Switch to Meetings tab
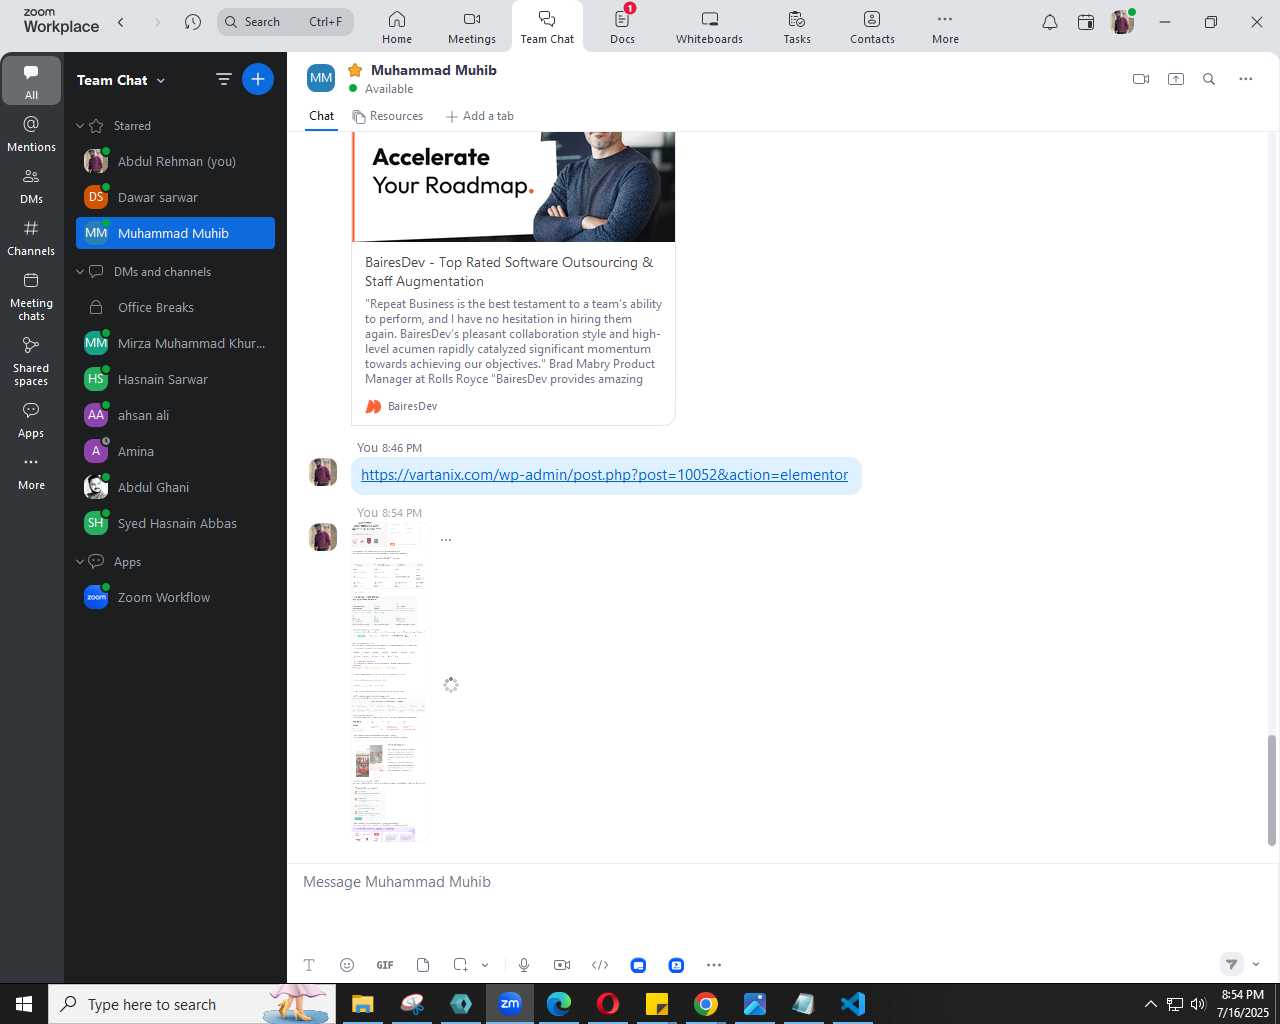Viewport: 1280px width, 1024px height. [x=472, y=27]
